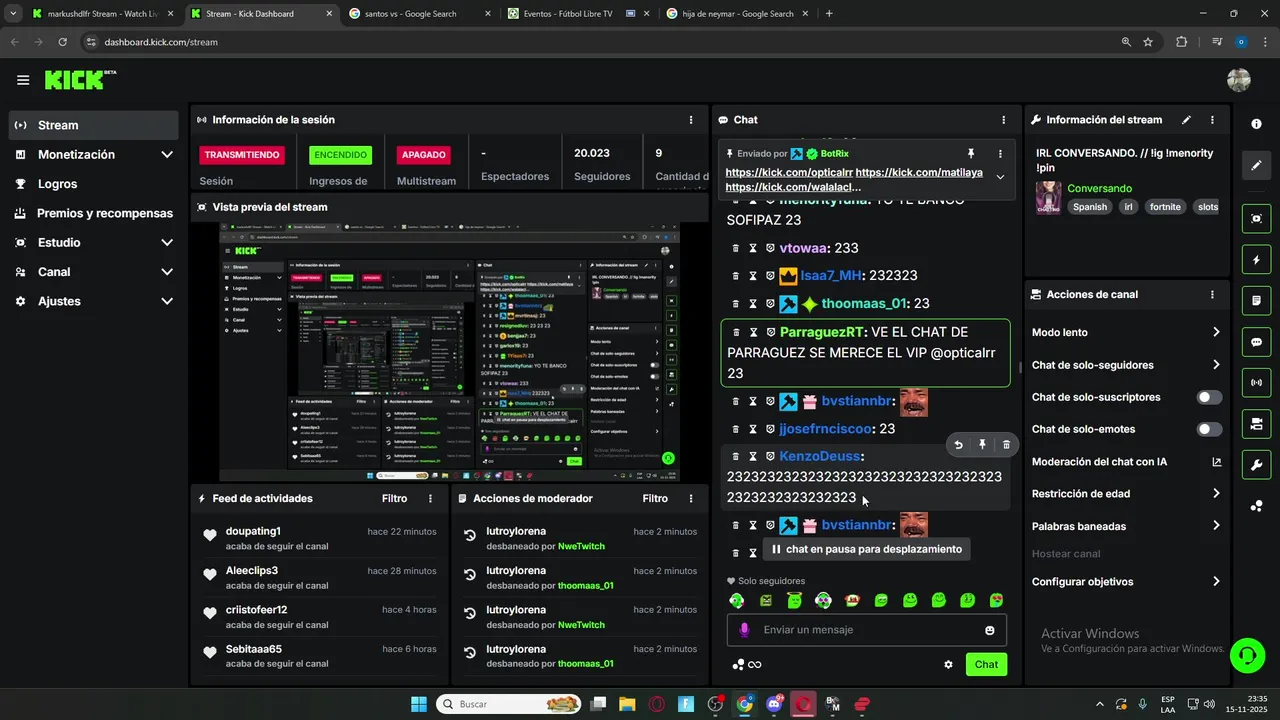Open Feed de actividades Filtro
The image size is (1280, 720).
[x=394, y=498]
